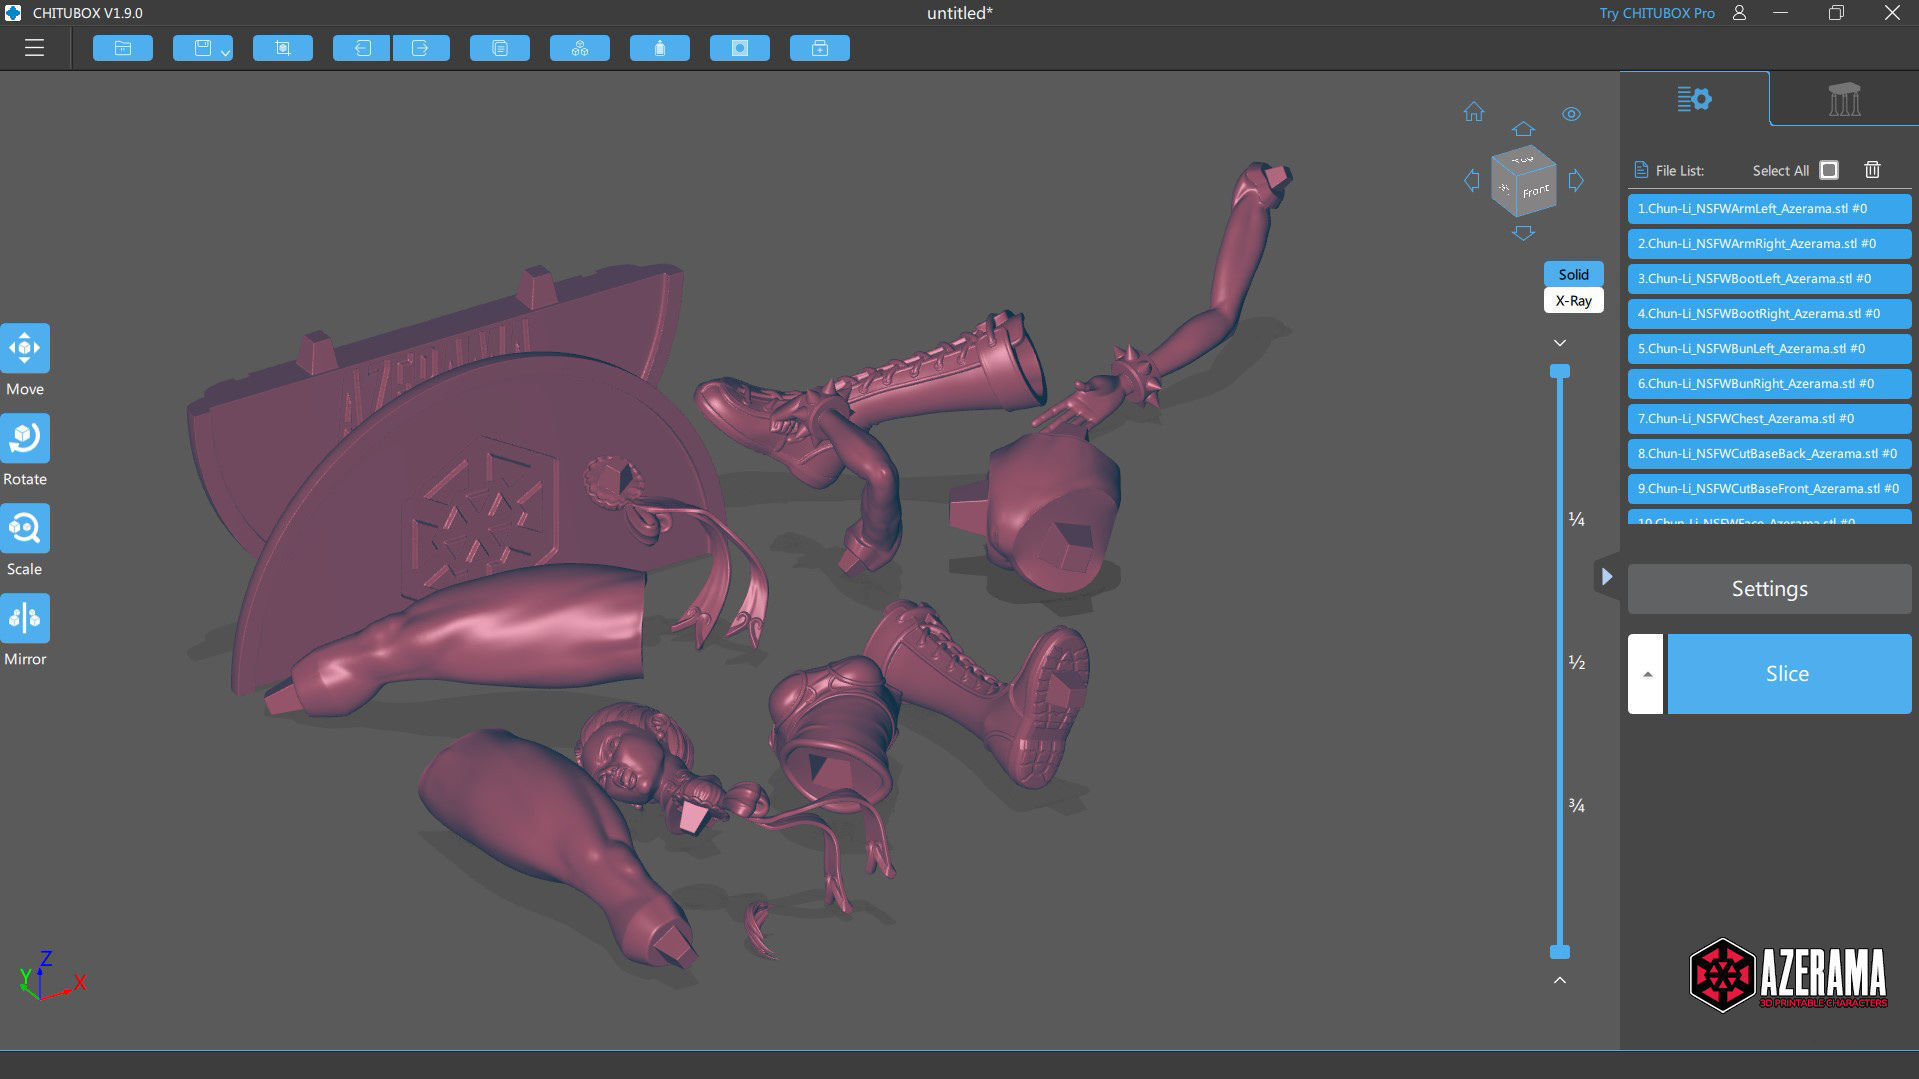Restore down the CHITUBOX window
Viewport: 1919px width, 1079px height.
(1836, 13)
